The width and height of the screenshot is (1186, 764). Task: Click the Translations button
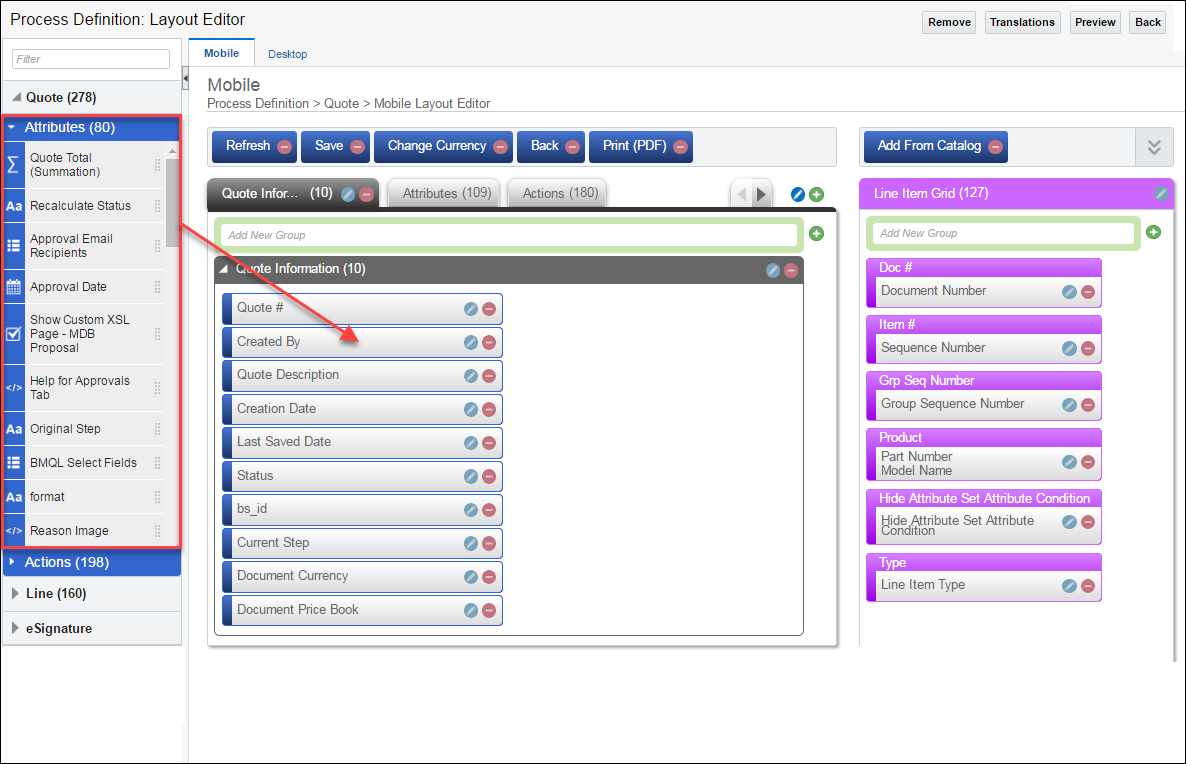pos(1022,22)
